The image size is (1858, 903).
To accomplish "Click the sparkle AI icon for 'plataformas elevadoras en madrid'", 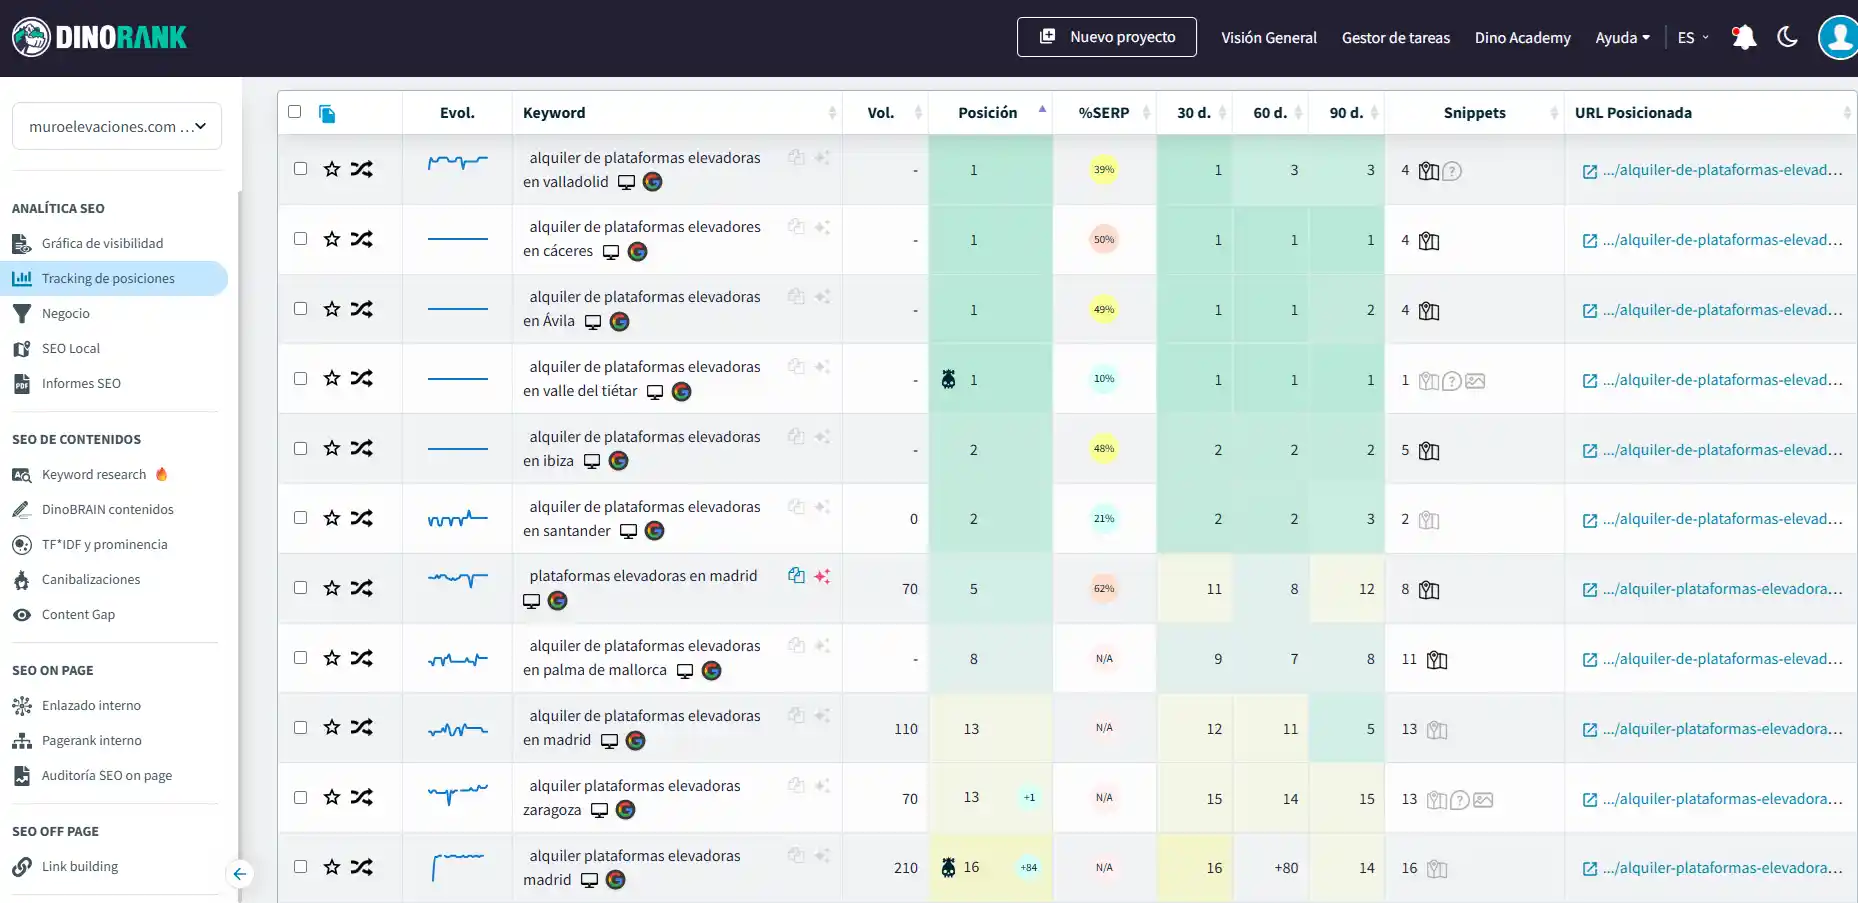I will pyautogui.click(x=822, y=576).
